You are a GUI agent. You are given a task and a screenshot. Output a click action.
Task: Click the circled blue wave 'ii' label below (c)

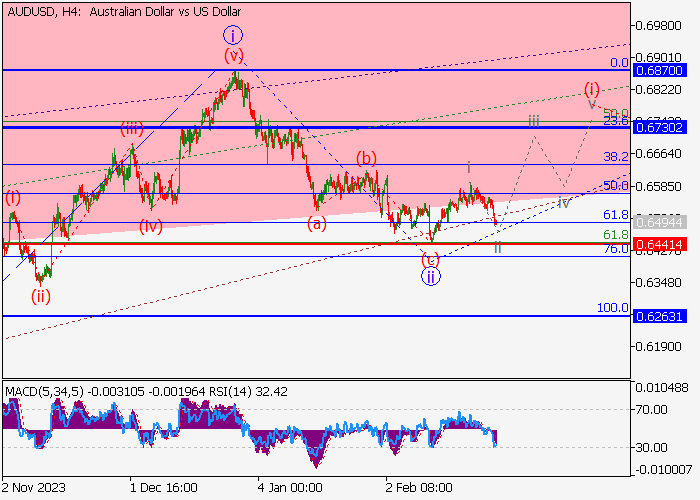pyautogui.click(x=431, y=277)
